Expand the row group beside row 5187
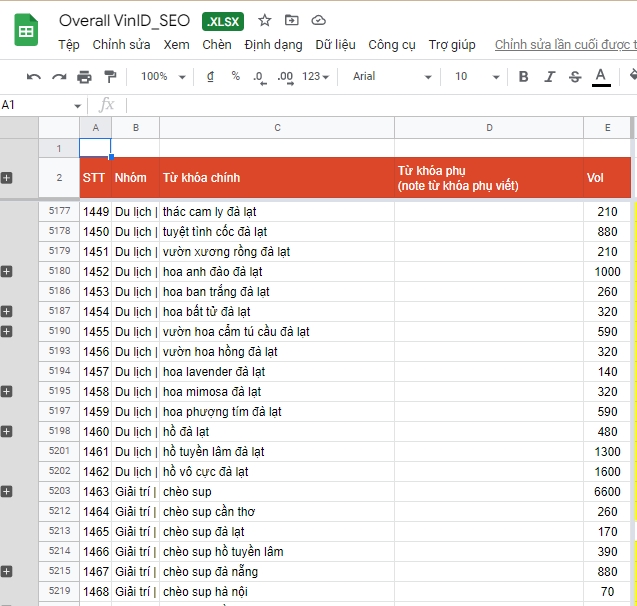This screenshot has height=606, width=637. [x=6, y=312]
